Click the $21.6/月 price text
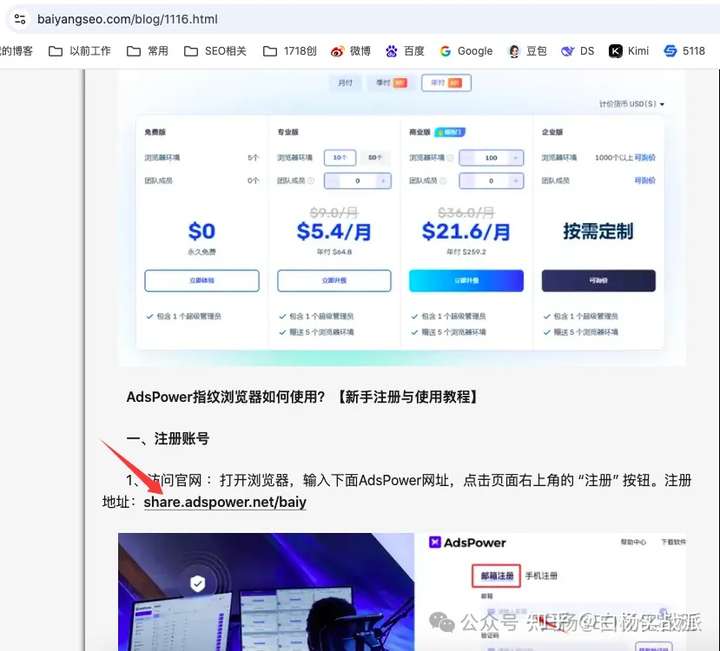The image size is (720, 651). pyautogui.click(x=466, y=231)
